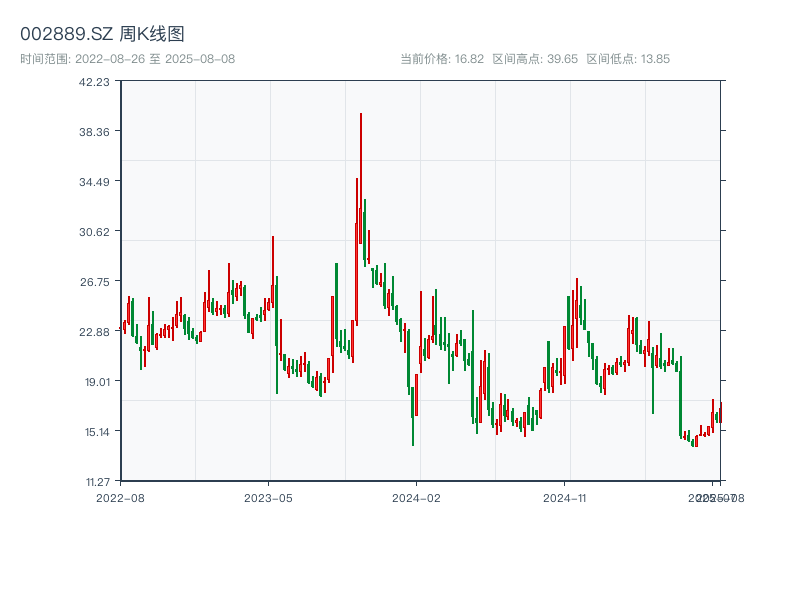Viewport: 800px width, 600px height.
Task: Click the y-axis label 38.36
Action: tap(94, 132)
